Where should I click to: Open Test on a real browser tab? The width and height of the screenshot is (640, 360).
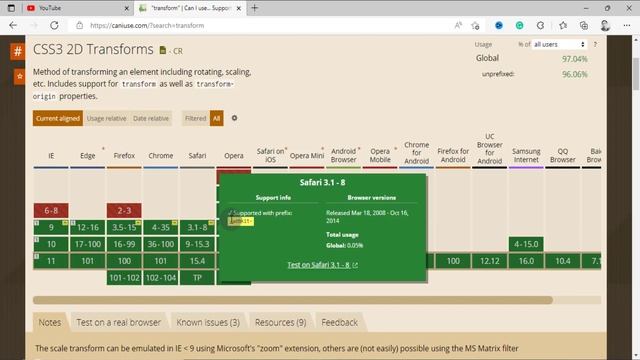coord(118,322)
